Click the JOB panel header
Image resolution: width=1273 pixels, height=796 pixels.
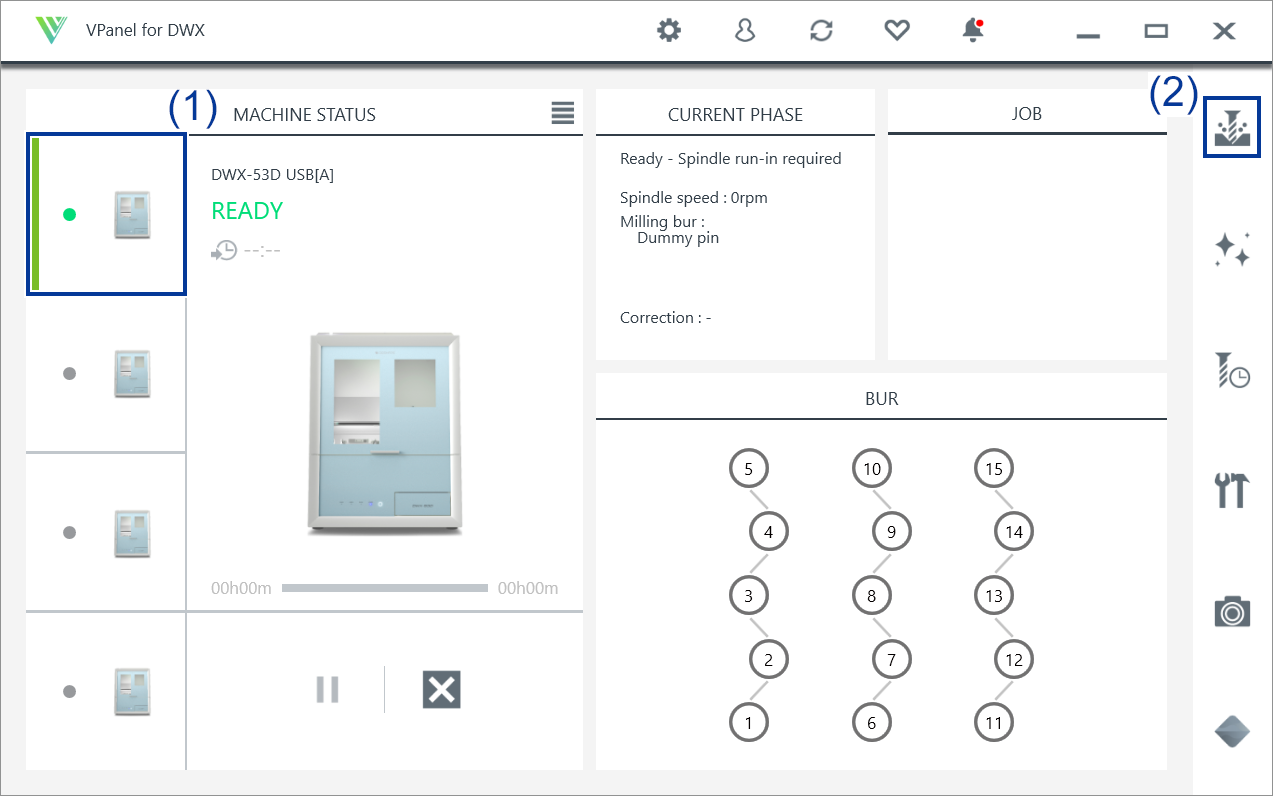click(1027, 113)
